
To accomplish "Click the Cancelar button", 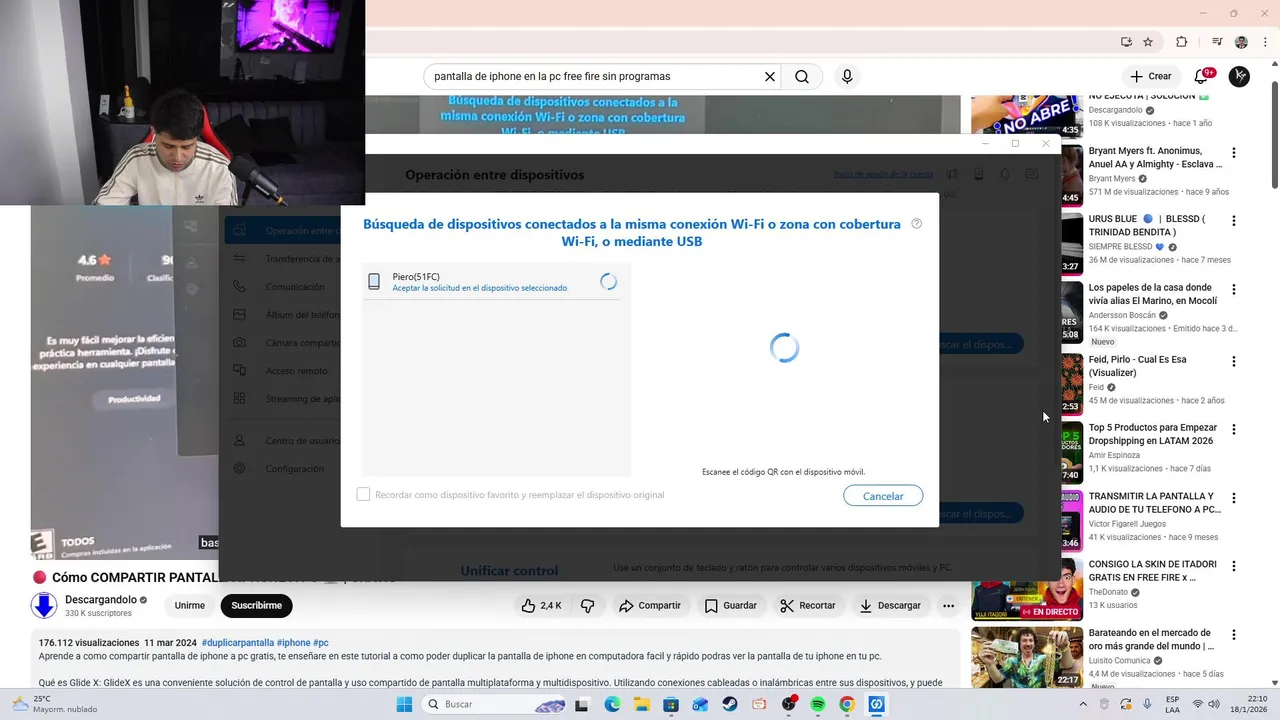I will 883,496.
